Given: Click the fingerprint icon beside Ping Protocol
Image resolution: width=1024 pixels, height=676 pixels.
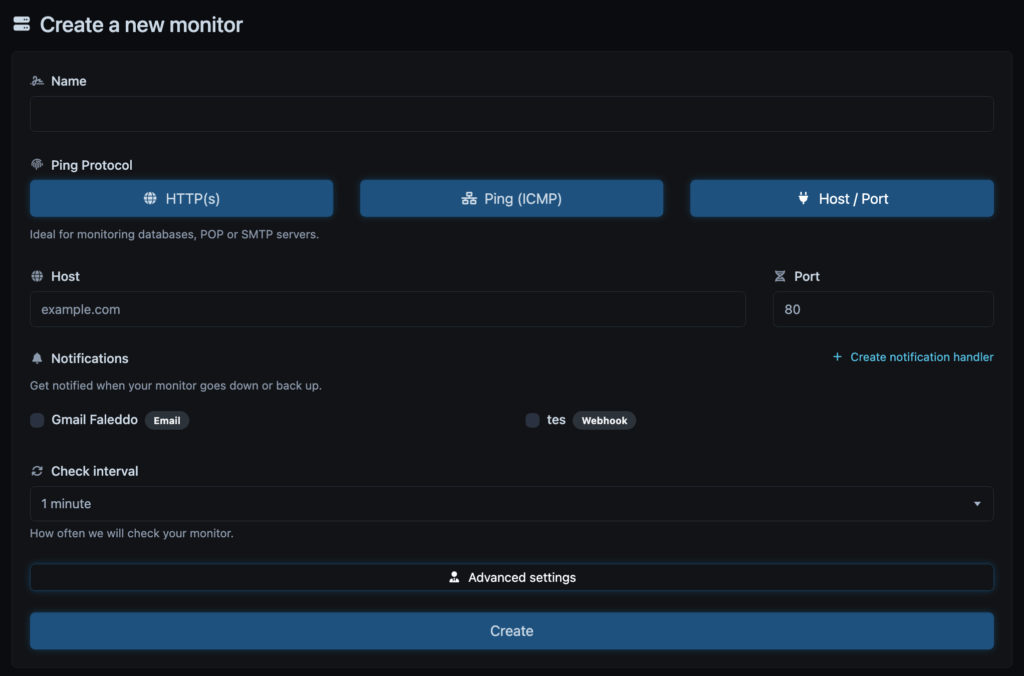Looking at the screenshot, I should (x=37, y=165).
